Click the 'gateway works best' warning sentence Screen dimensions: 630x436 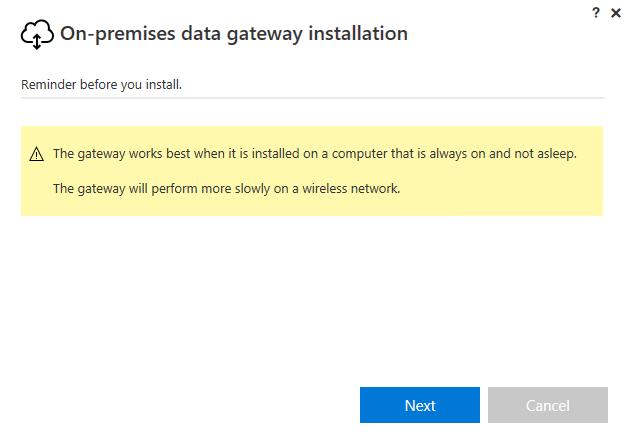(315, 154)
